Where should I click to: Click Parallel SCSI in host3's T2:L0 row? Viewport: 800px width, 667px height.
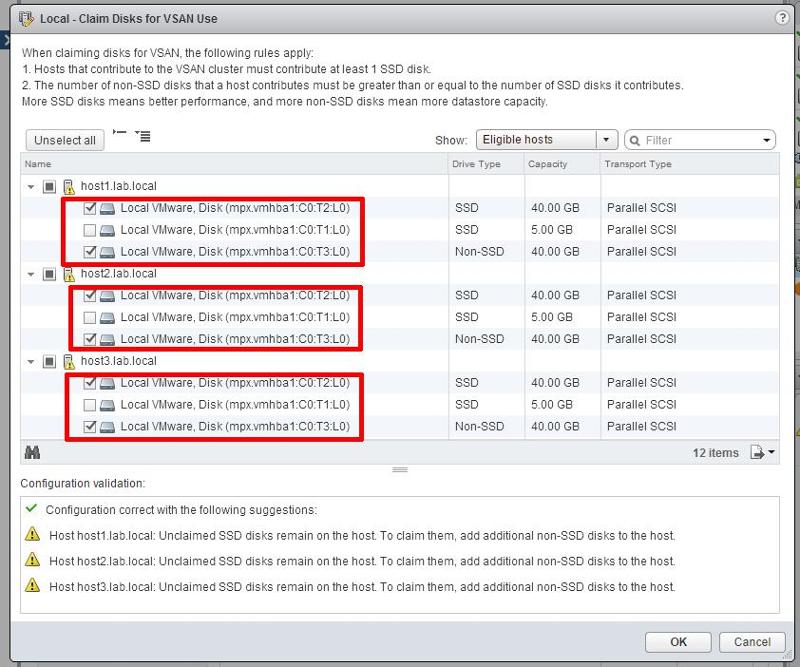[x=641, y=383]
